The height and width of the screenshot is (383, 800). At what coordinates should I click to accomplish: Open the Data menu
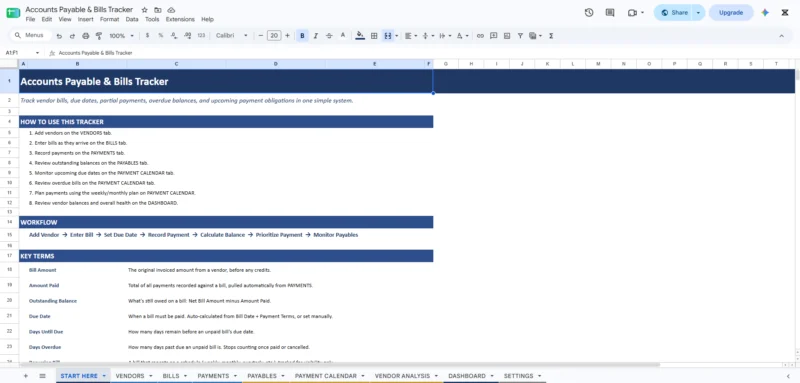point(132,19)
